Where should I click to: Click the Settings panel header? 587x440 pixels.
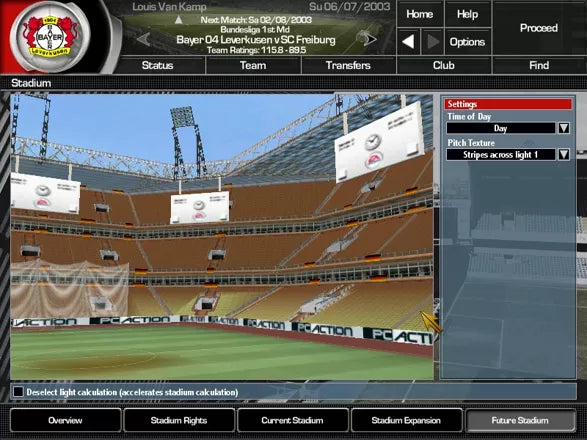[508, 104]
